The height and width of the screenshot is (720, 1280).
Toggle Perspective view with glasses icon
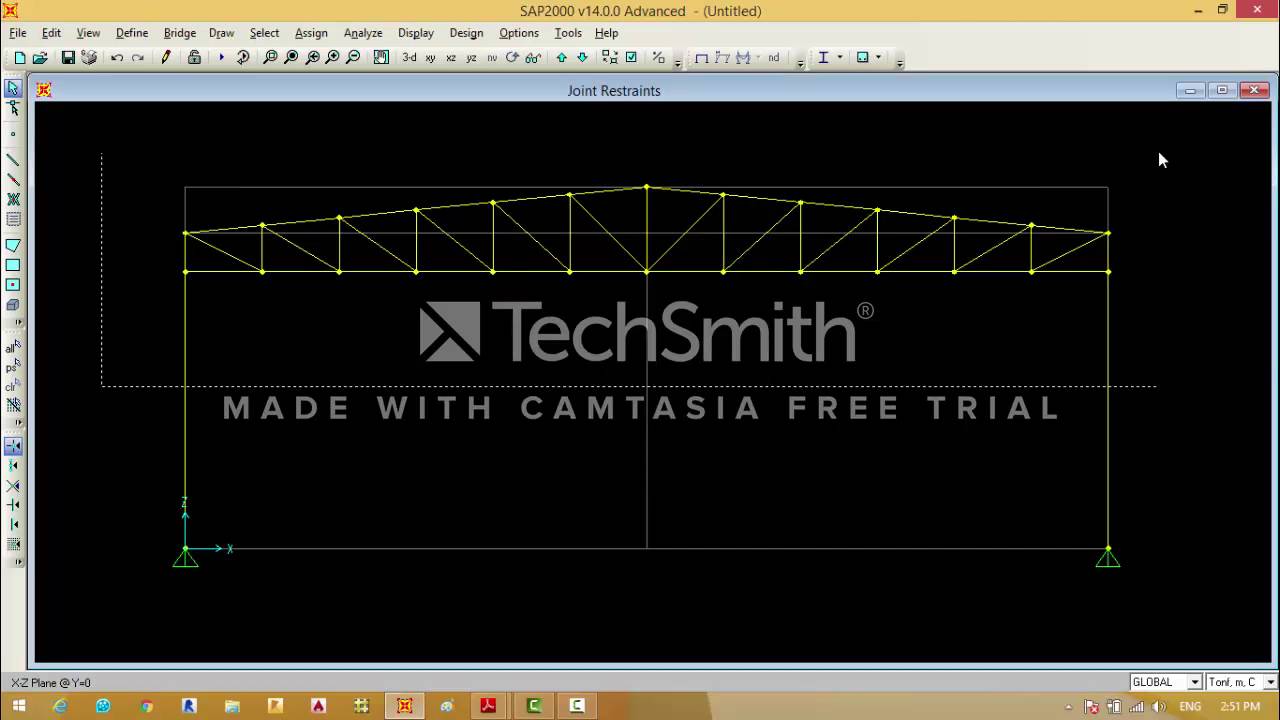pos(533,58)
